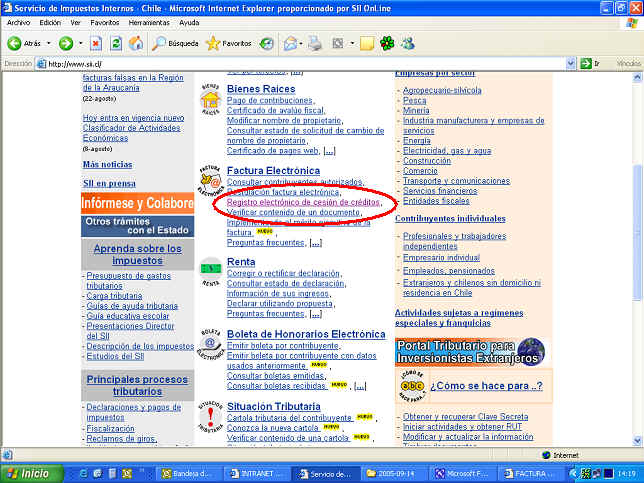Stop page loading with red X icon

[96, 43]
